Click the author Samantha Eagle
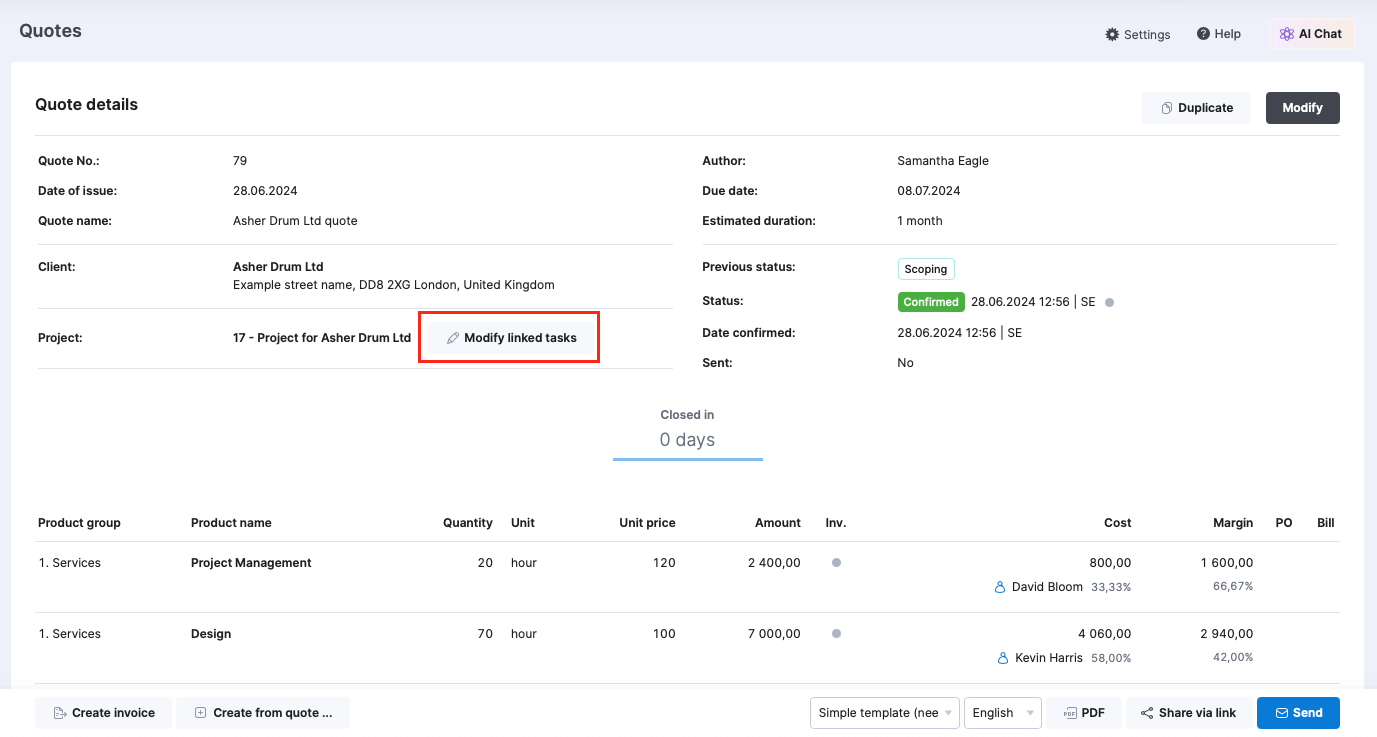This screenshot has height=737, width=1377. tap(943, 161)
